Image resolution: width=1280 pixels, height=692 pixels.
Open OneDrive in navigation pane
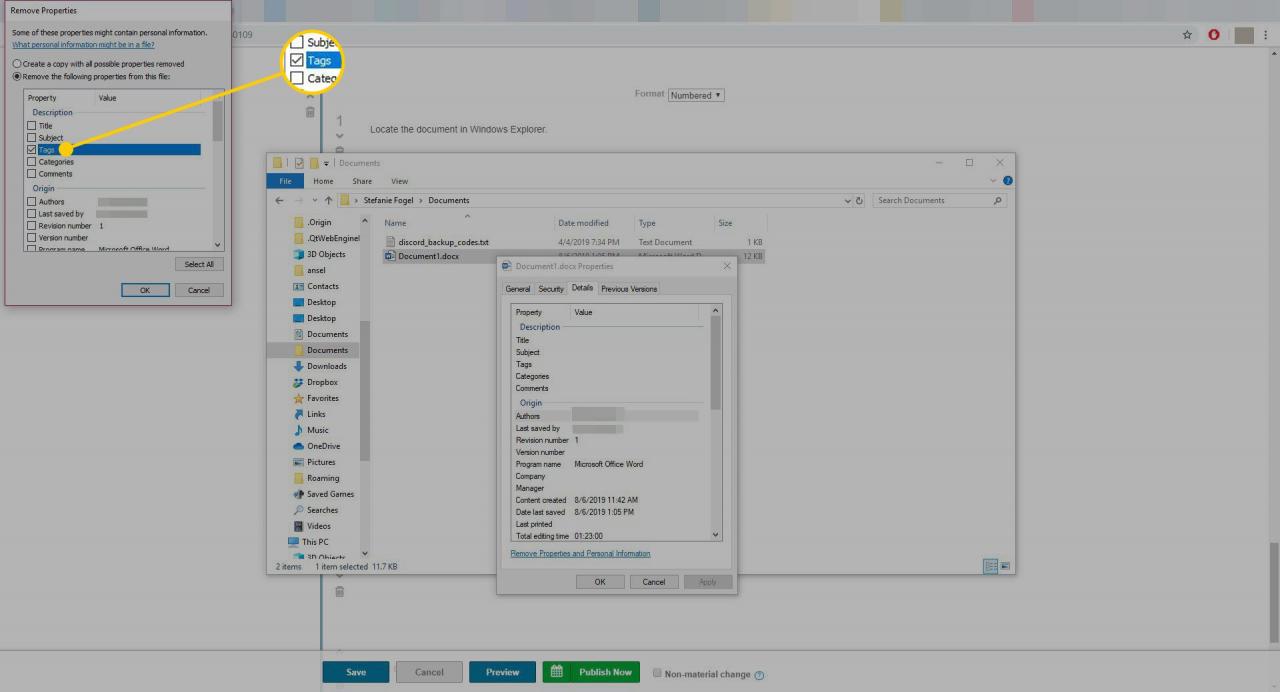tap(323, 446)
